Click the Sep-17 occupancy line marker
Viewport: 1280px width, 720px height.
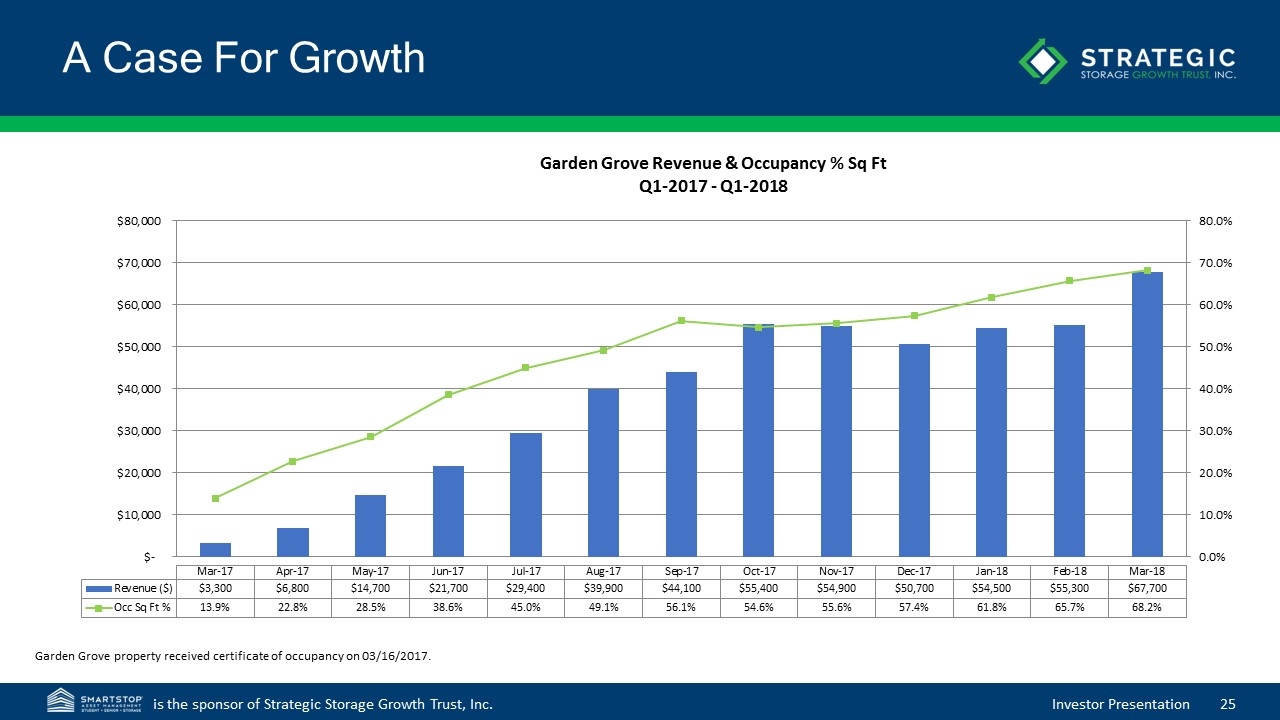[x=681, y=320]
